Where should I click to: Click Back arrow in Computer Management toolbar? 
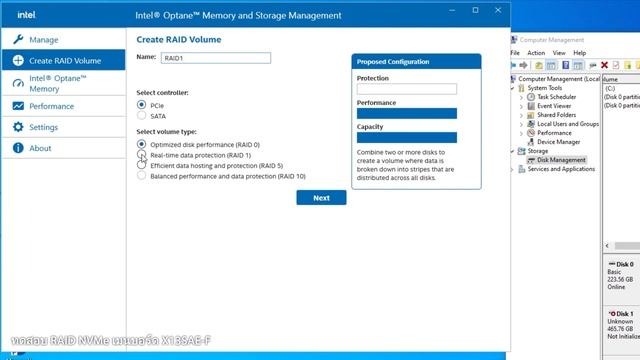pyautogui.click(x=513, y=65)
